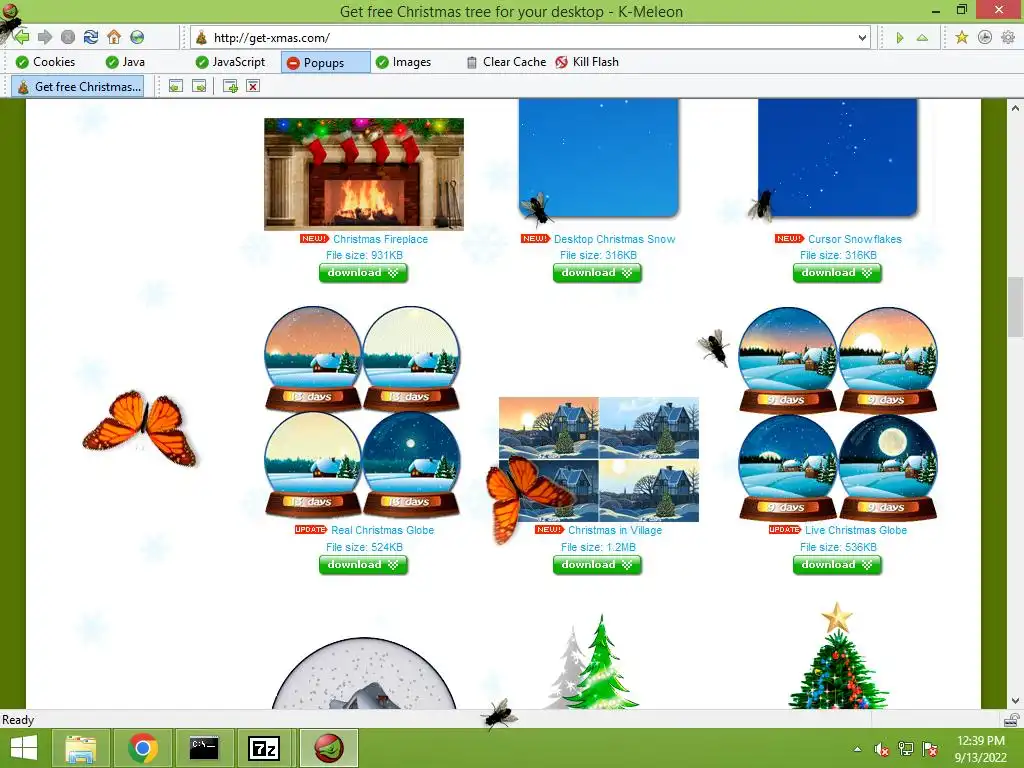
Task: Click the muted volume tray icon
Action: 882,749
